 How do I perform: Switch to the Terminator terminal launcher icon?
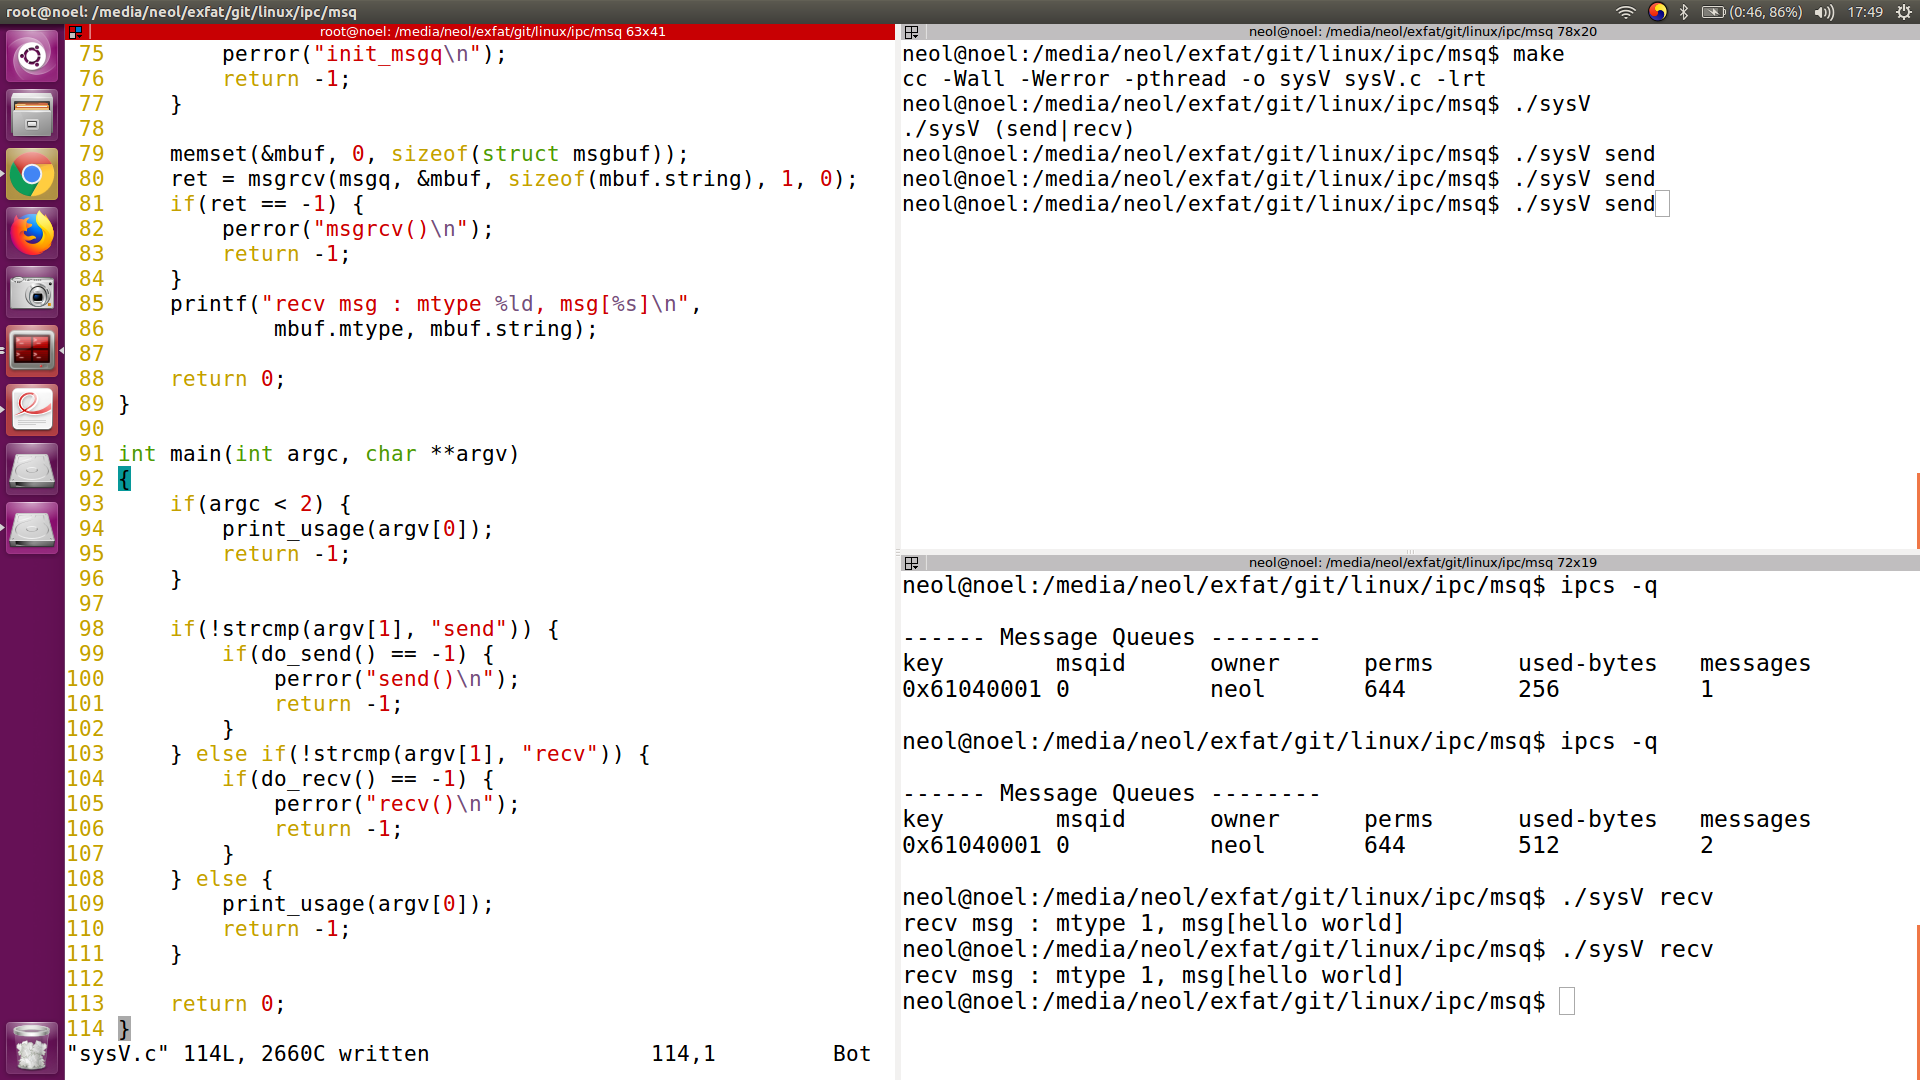coord(32,351)
